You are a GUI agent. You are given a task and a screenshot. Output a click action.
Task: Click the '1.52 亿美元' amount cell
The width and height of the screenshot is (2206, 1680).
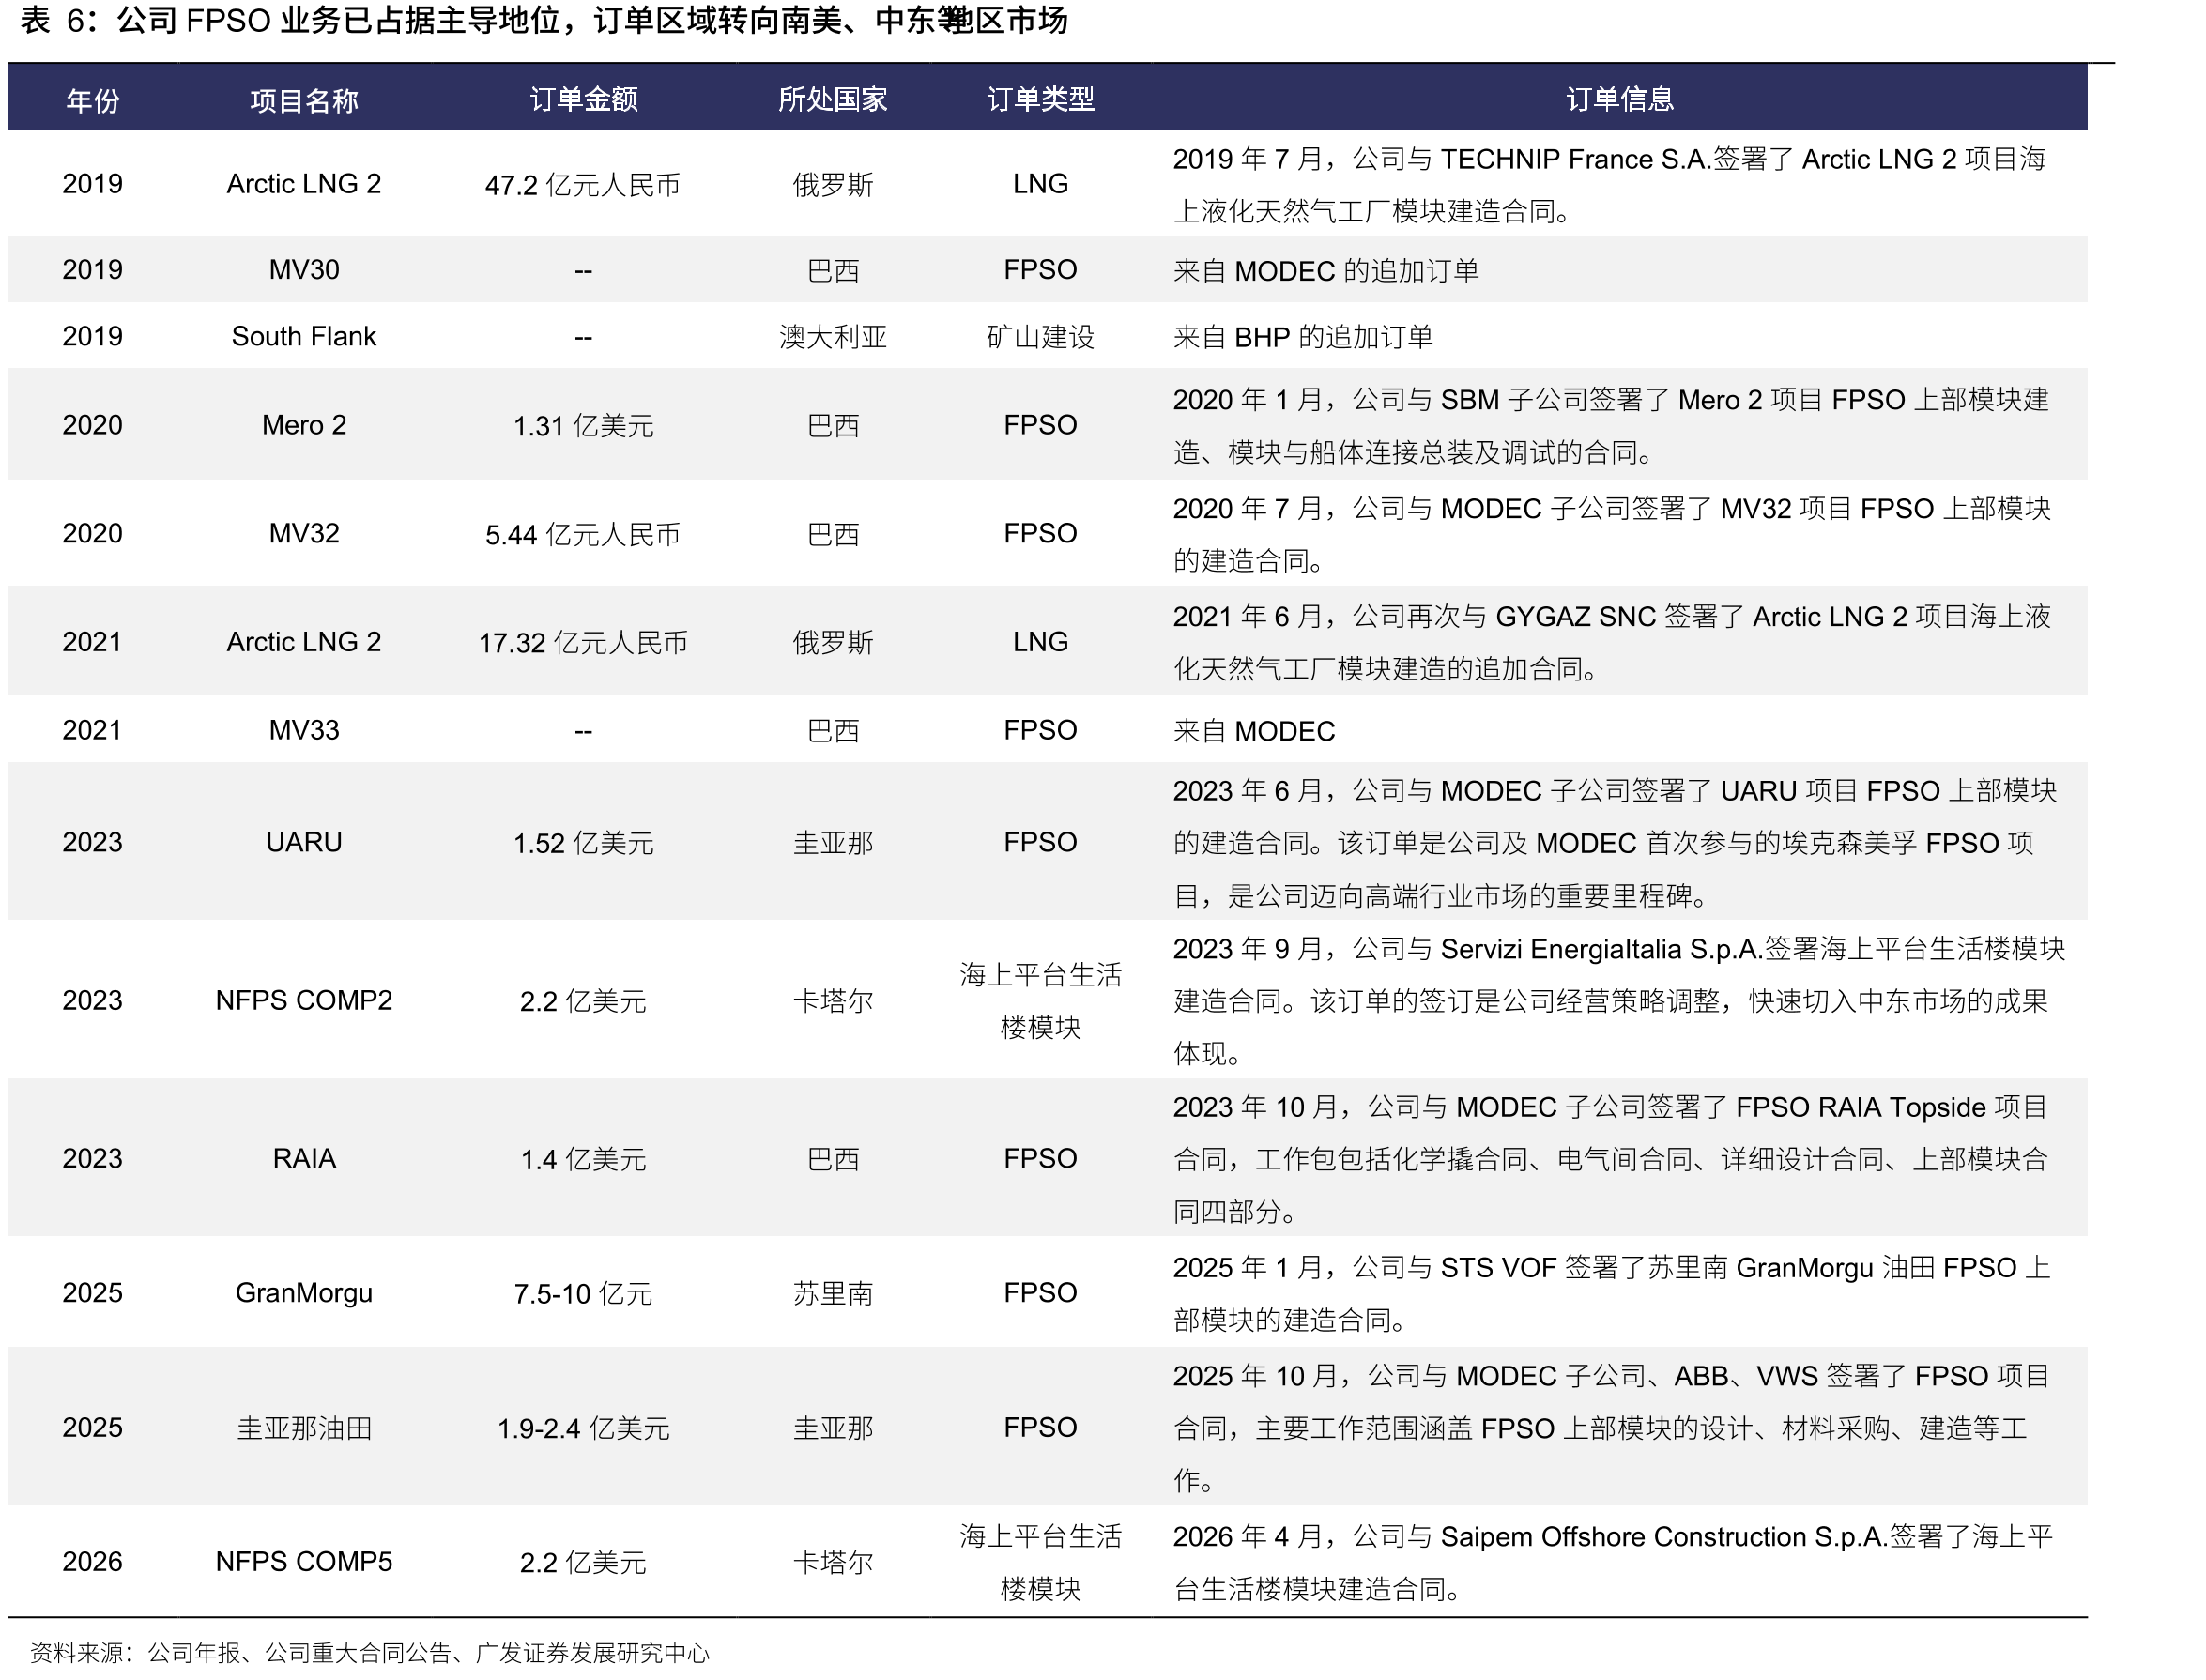[x=583, y=844]
